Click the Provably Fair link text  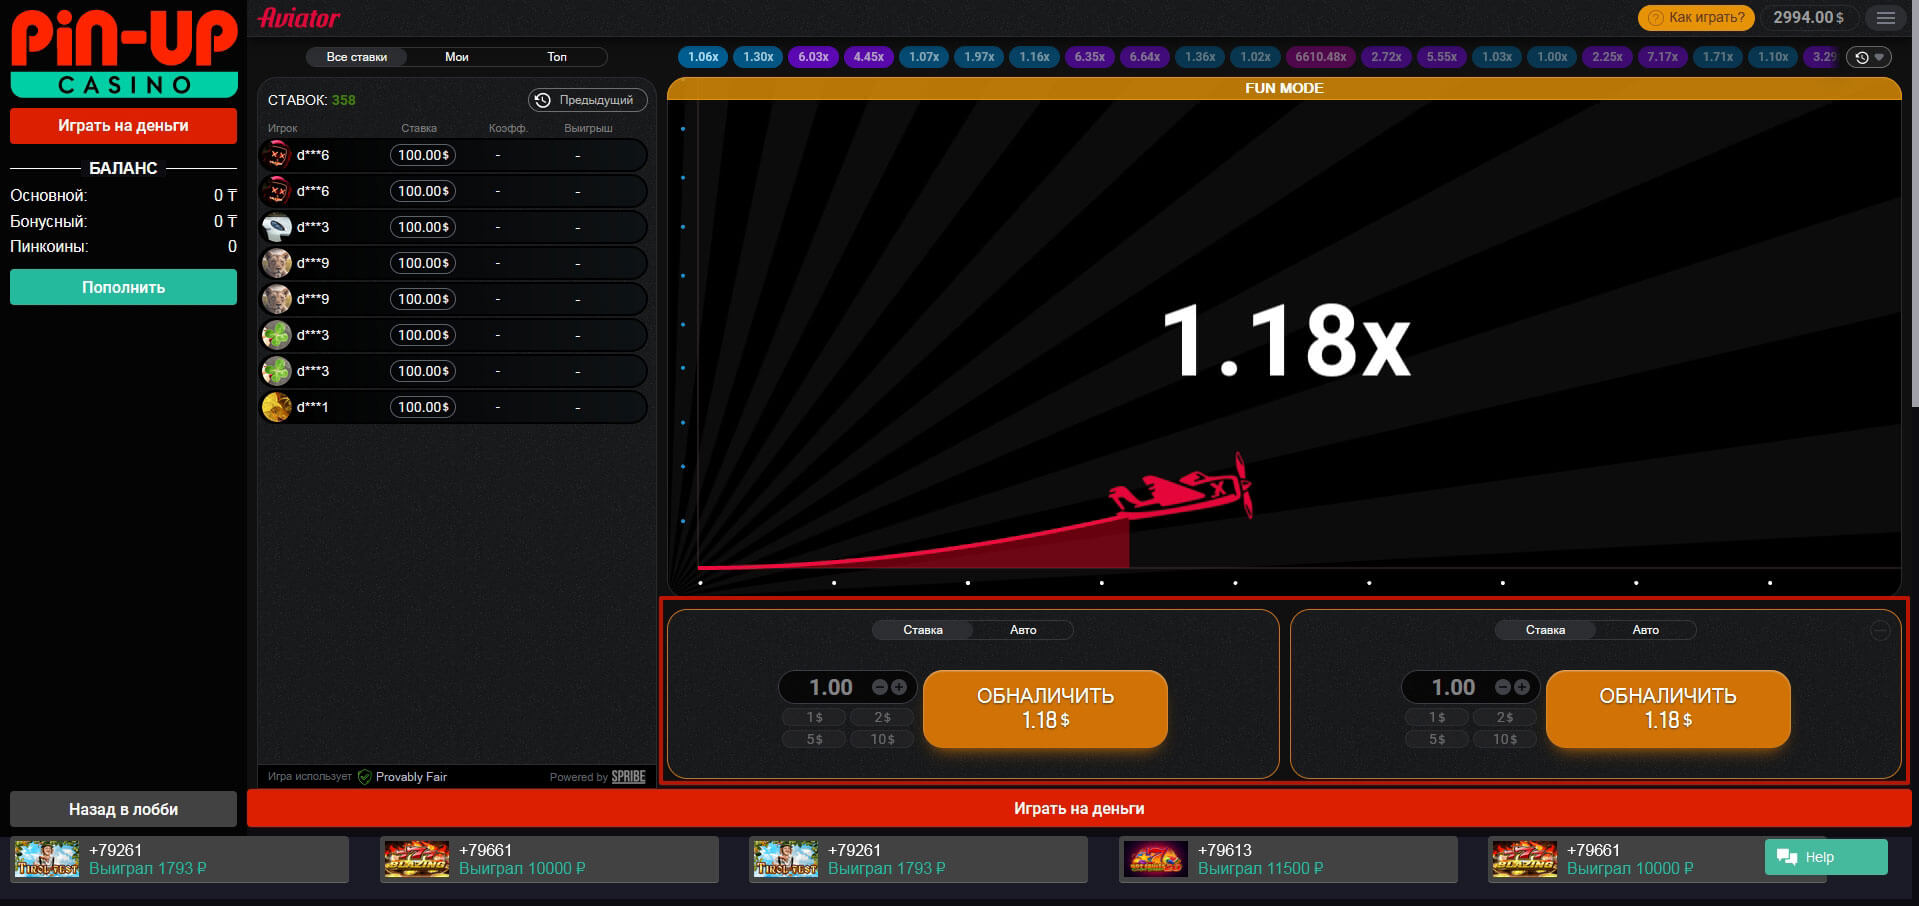pos(411,777)
